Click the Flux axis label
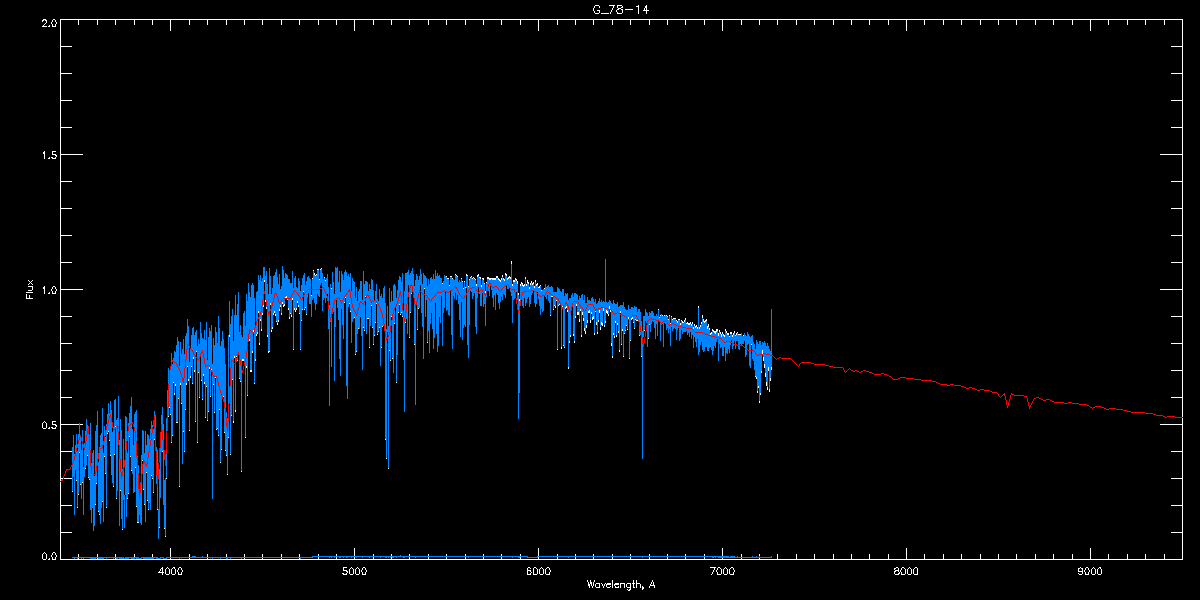1200x600 pixels. [x=29, y=289]
